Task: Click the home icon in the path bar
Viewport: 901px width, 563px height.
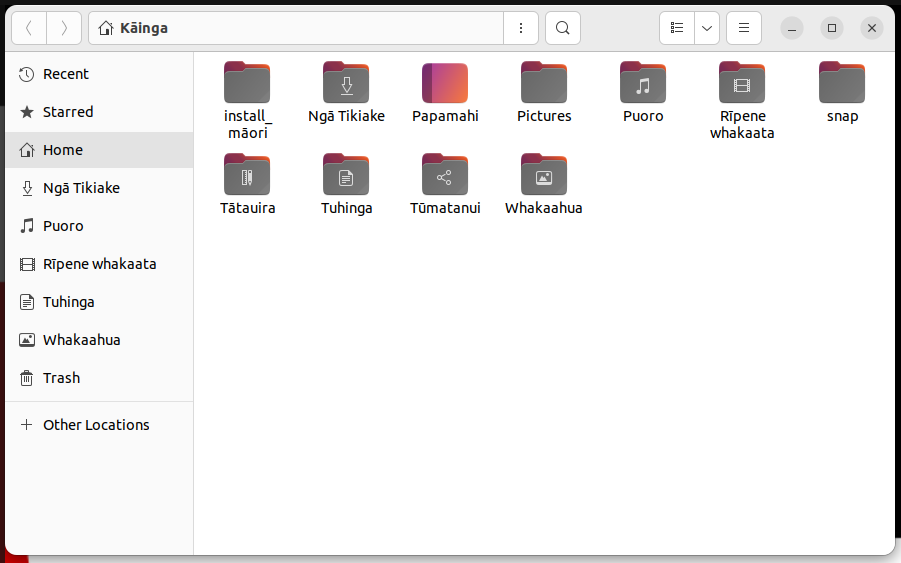Action: (106, 28)
